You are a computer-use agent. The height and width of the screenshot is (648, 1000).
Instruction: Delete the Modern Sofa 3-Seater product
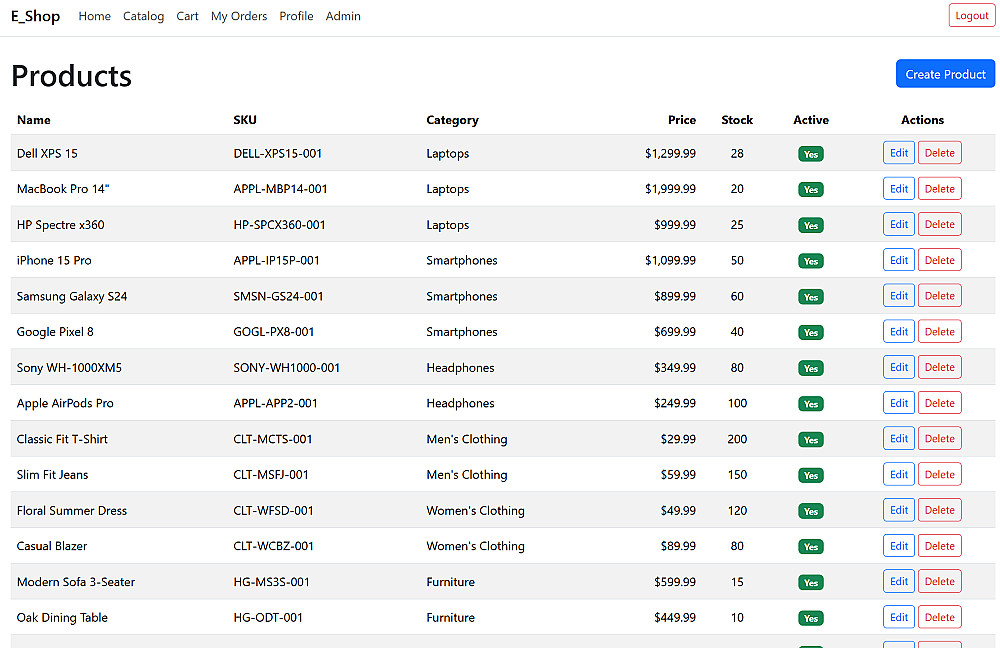click(939, 582)
